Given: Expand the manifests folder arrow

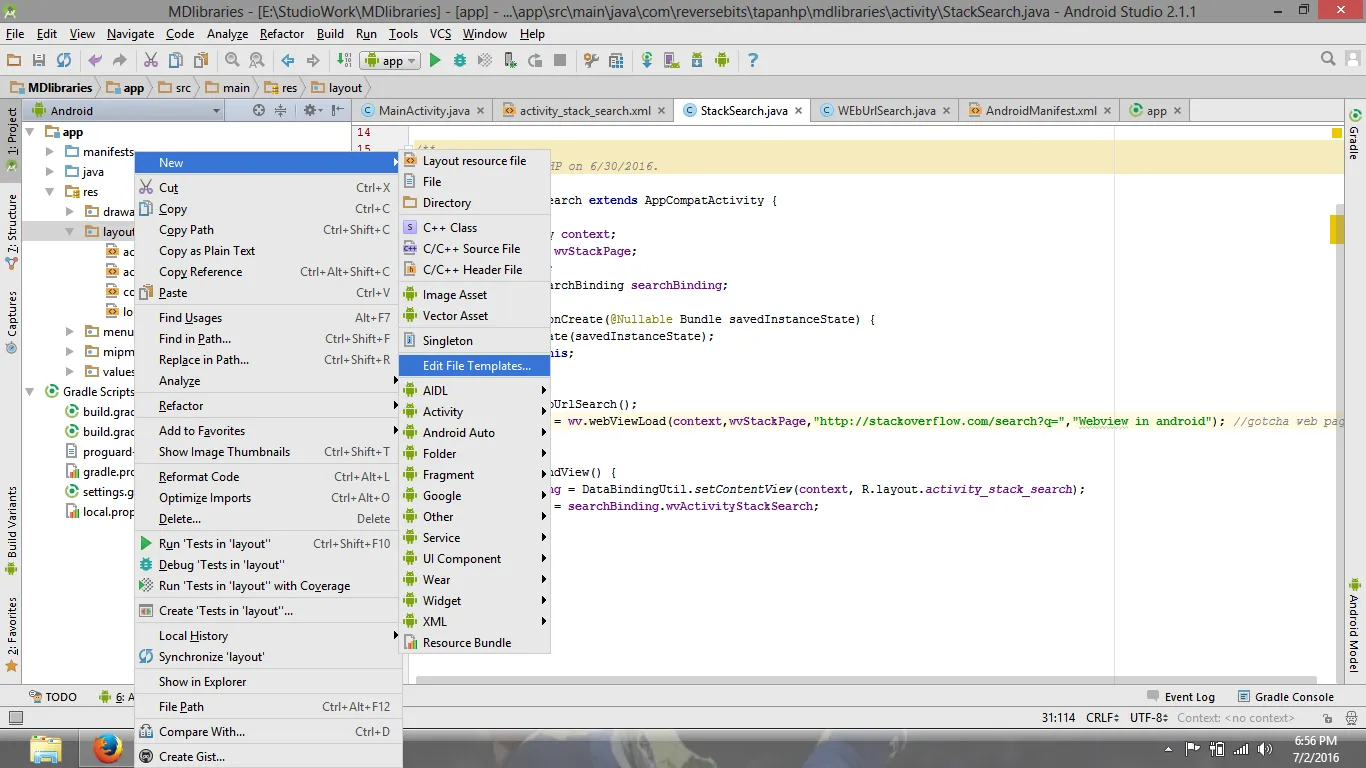Looking at the screenshot, I should coord(51,152).
